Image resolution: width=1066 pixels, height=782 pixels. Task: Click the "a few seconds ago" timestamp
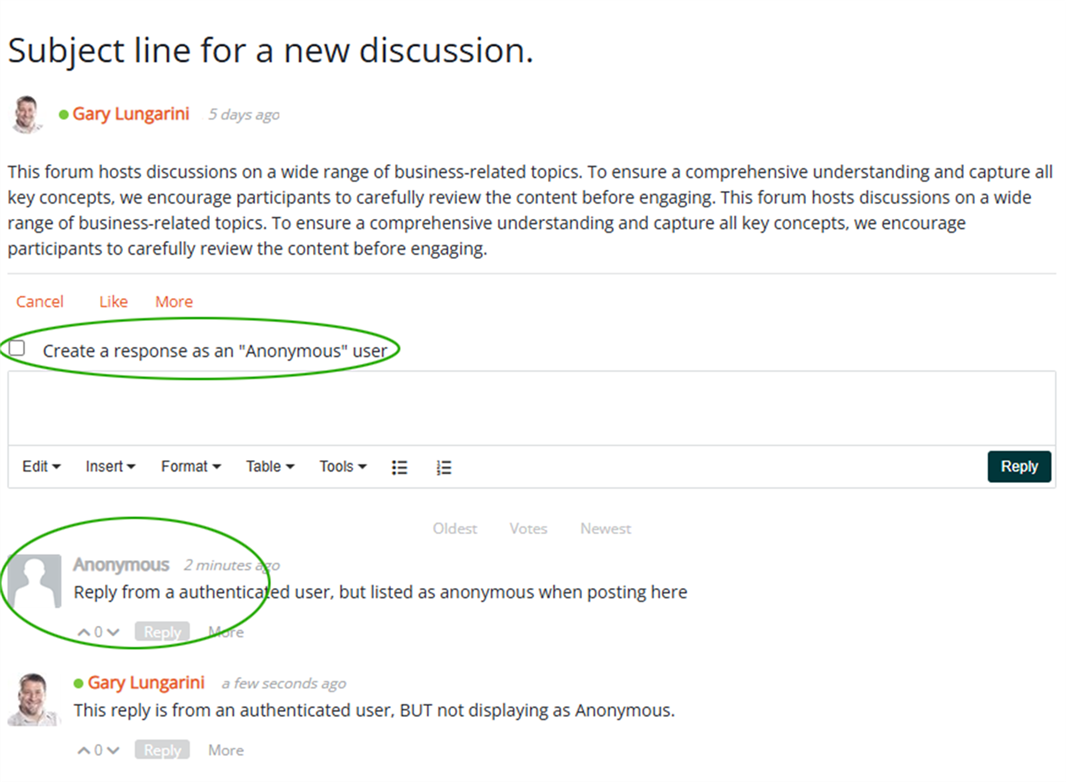point(283,683)
